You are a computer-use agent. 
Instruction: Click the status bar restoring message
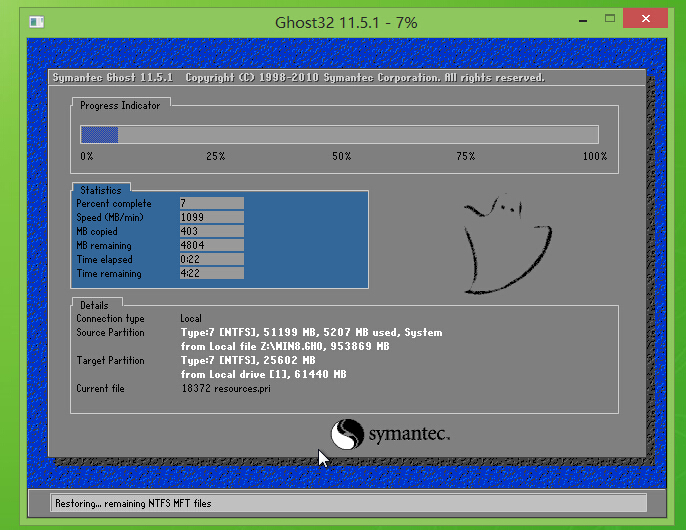(x=134, y=503)
